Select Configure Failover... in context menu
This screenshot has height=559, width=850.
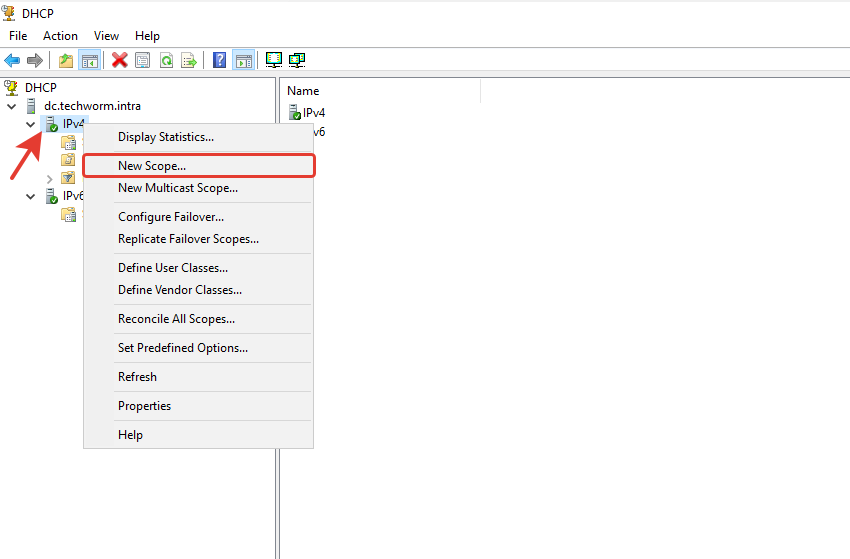click(170, 217)
